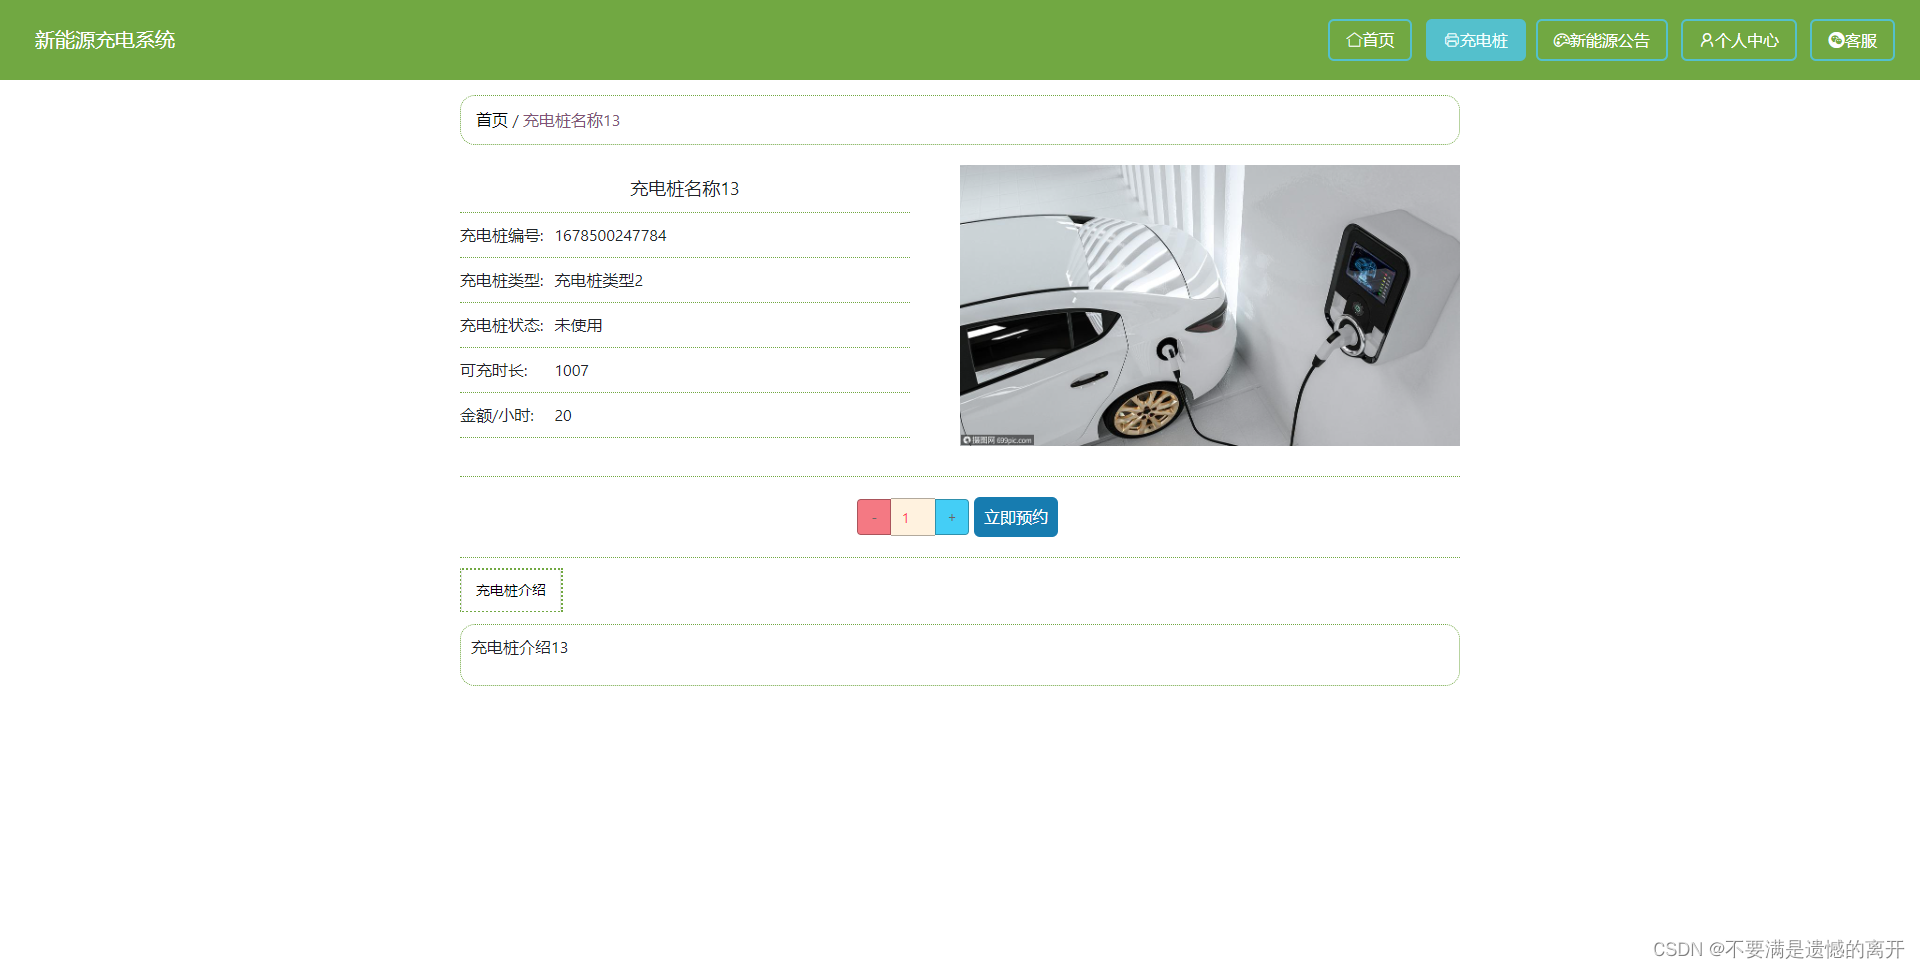Viewport: 1920px width, 969px height.
Task: Click the charging station product image
Action: (1209, 305)
